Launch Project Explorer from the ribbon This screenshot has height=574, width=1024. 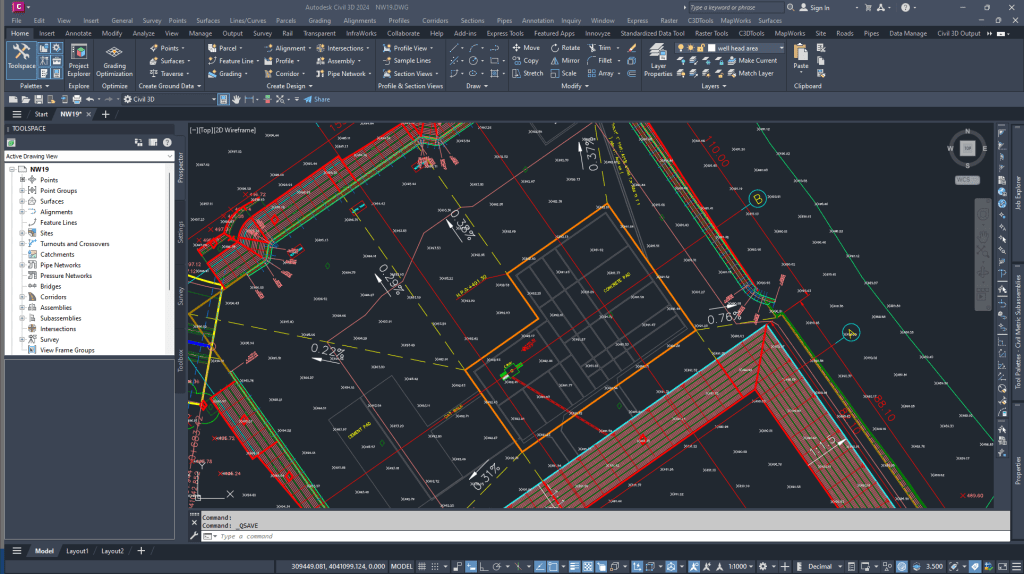pos(78,62)
